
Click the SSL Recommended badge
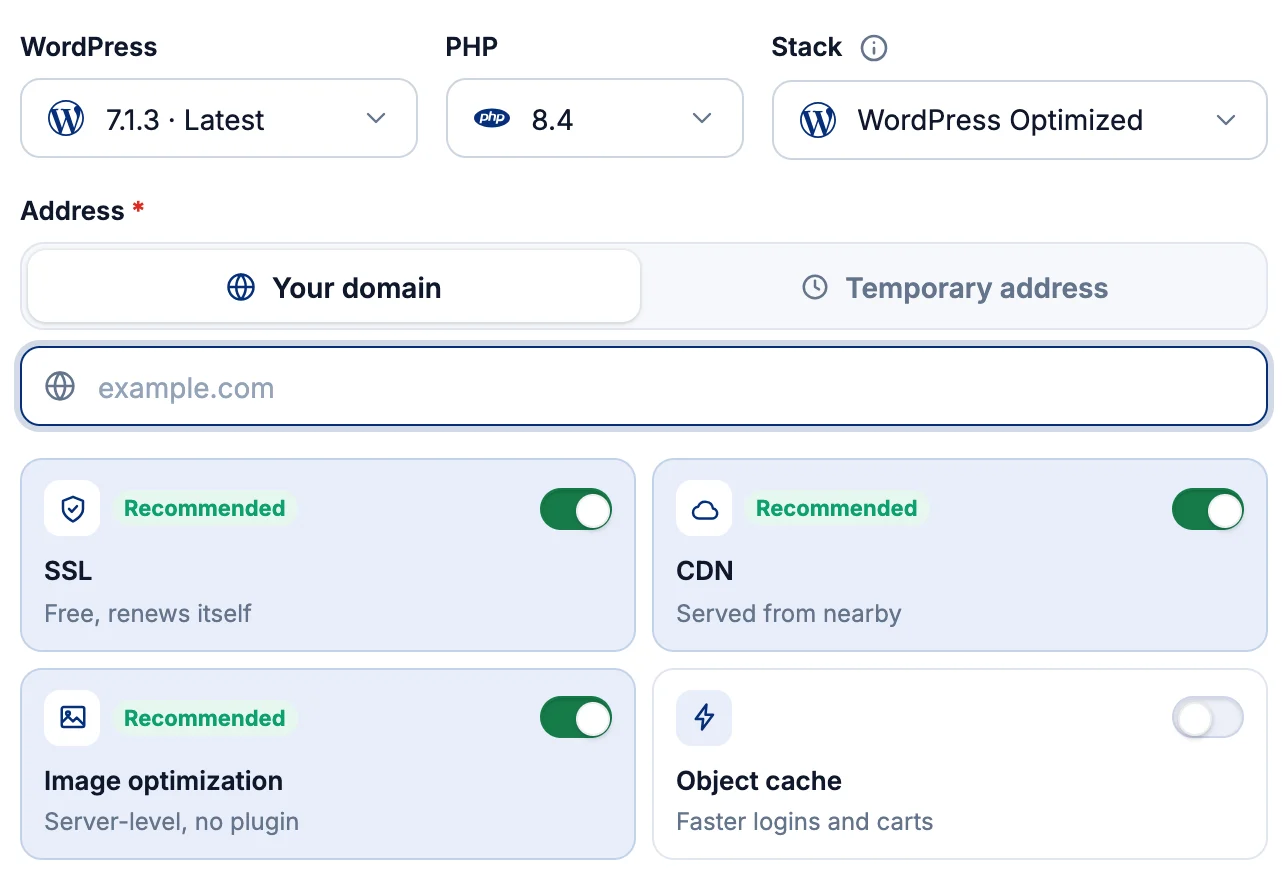205,508
